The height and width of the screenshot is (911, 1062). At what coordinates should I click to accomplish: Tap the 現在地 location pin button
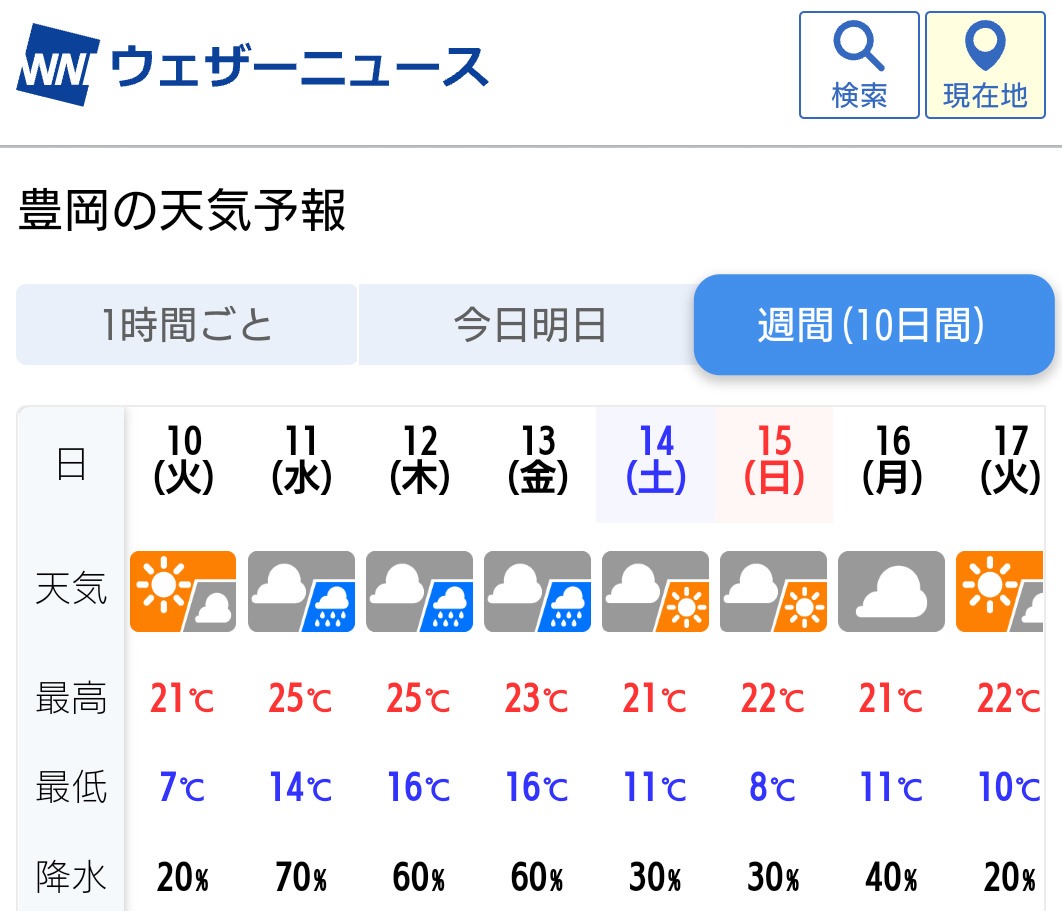tap(985, 65)
